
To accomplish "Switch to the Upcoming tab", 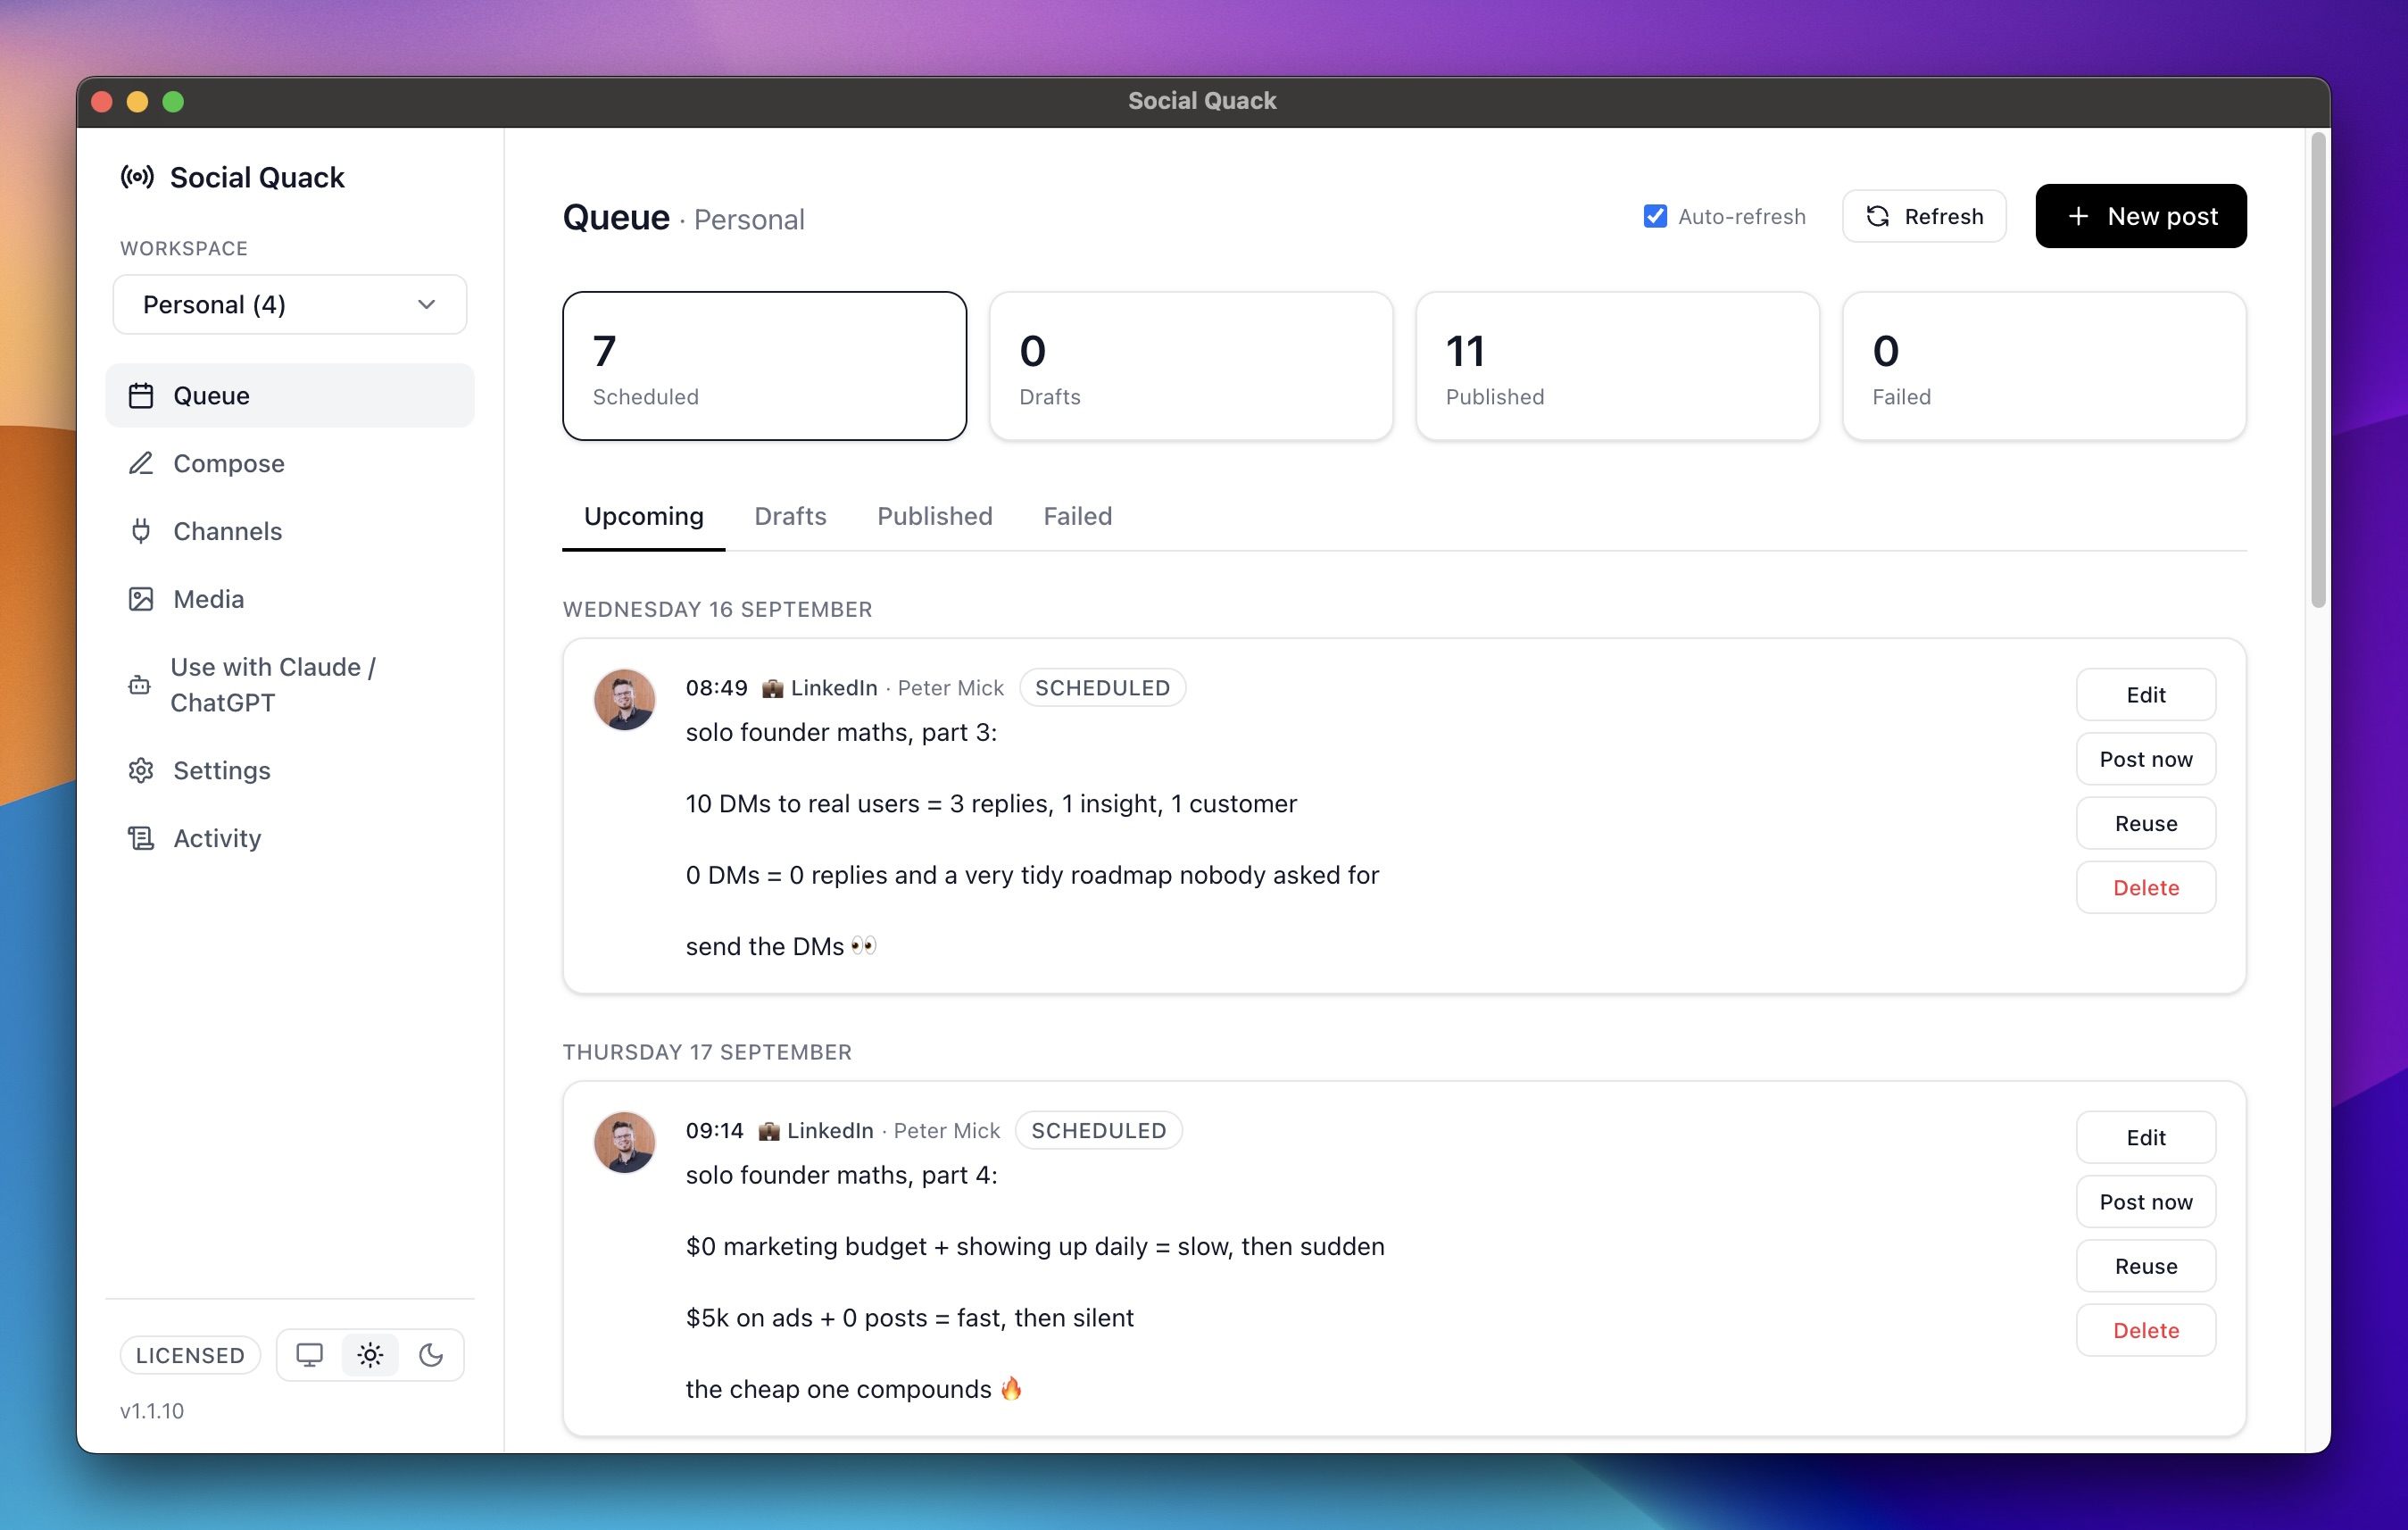I will point(644,516).
